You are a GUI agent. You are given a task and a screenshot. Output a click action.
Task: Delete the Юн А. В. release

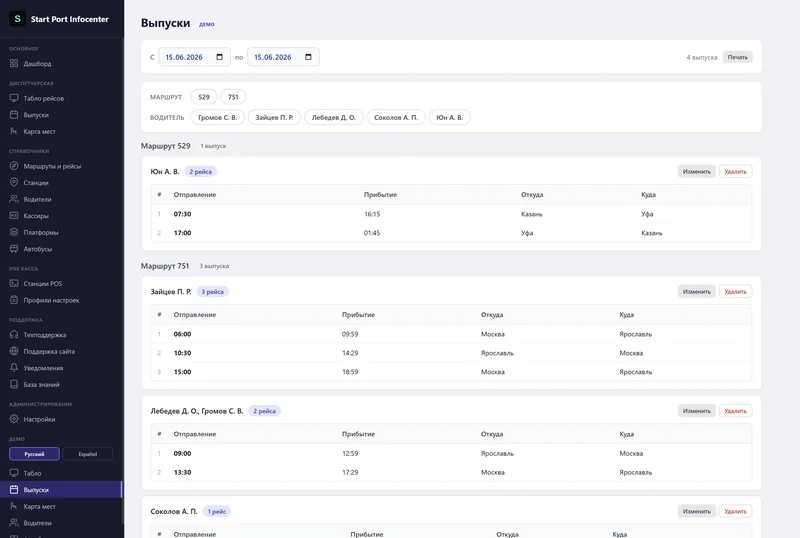735,172
